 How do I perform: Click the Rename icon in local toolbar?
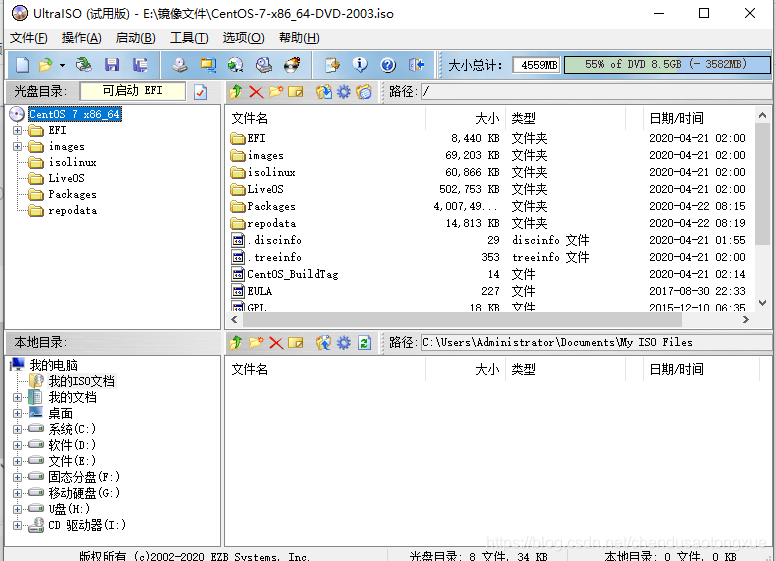[x=295, y=343]
